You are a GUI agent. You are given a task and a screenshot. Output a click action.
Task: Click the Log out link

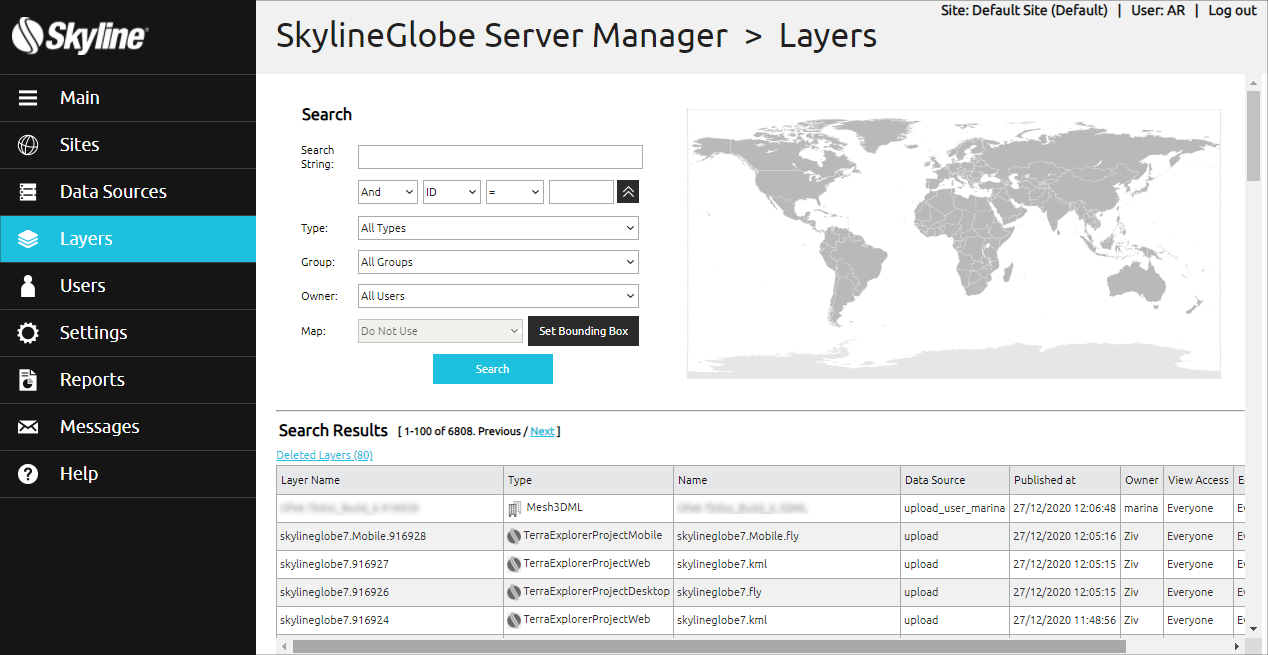1232,10
